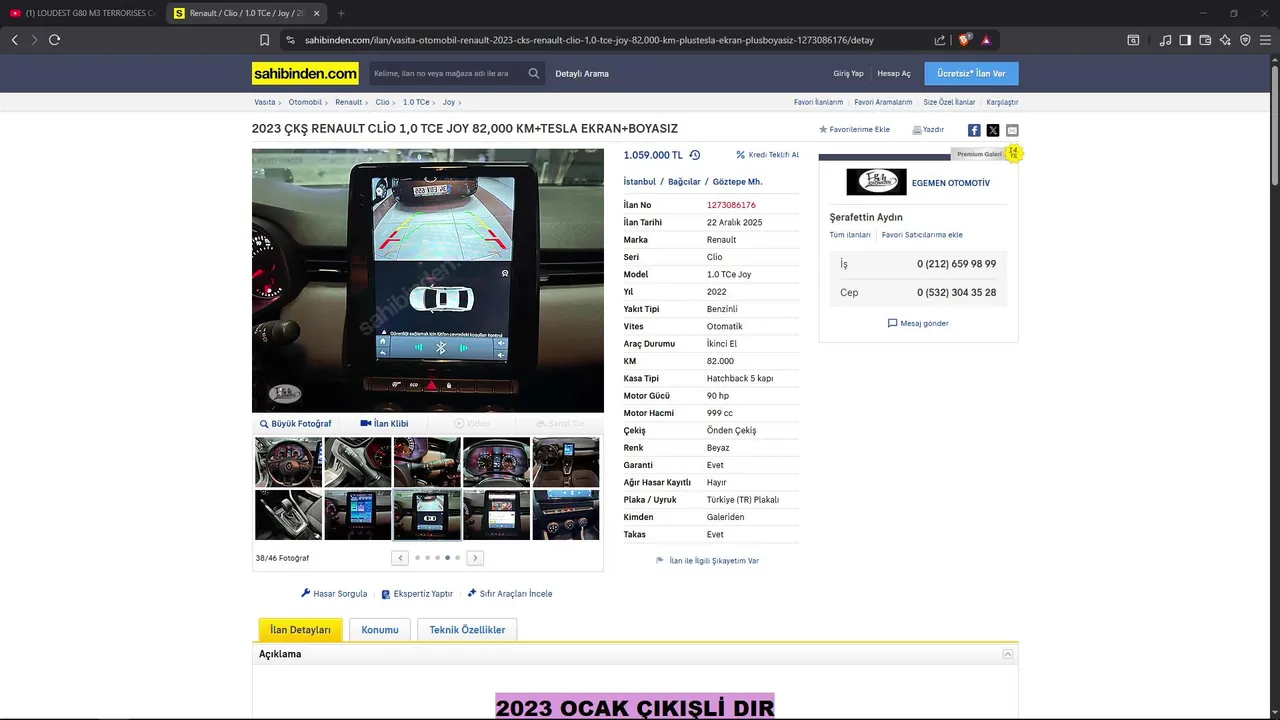Click Sıfır Araçları İncele link
Viewport: 1280px width, 720px height.
click(509, 594)
